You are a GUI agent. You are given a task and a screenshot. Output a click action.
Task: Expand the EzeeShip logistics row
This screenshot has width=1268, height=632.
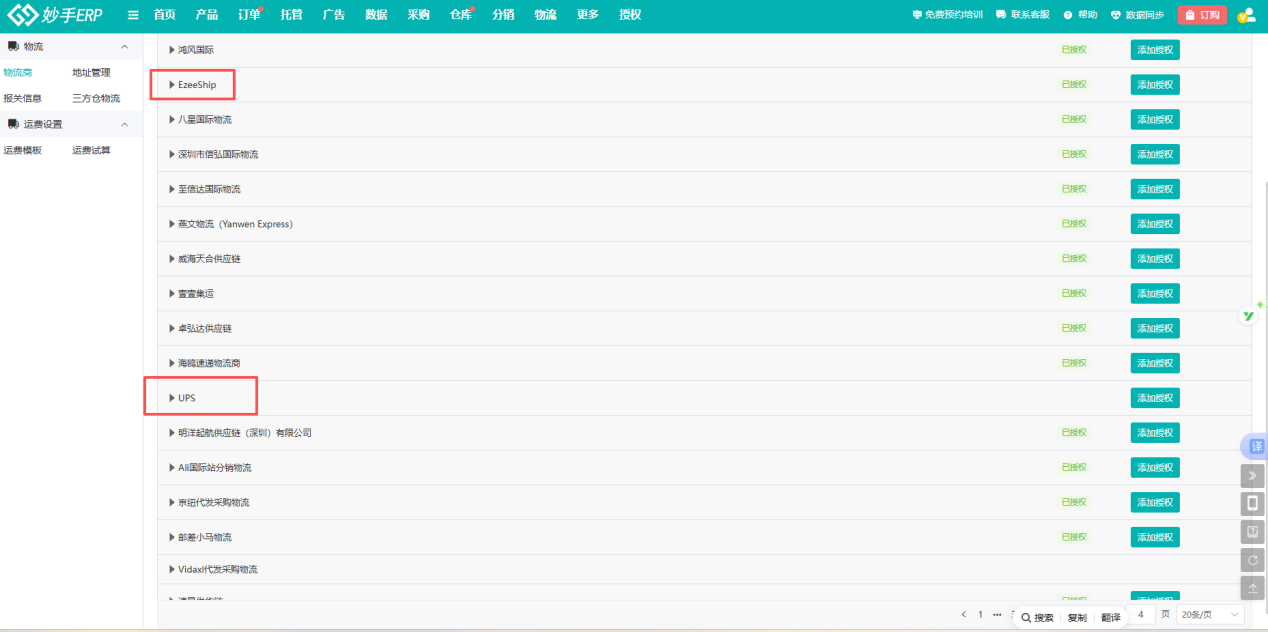tap(172, 85)
